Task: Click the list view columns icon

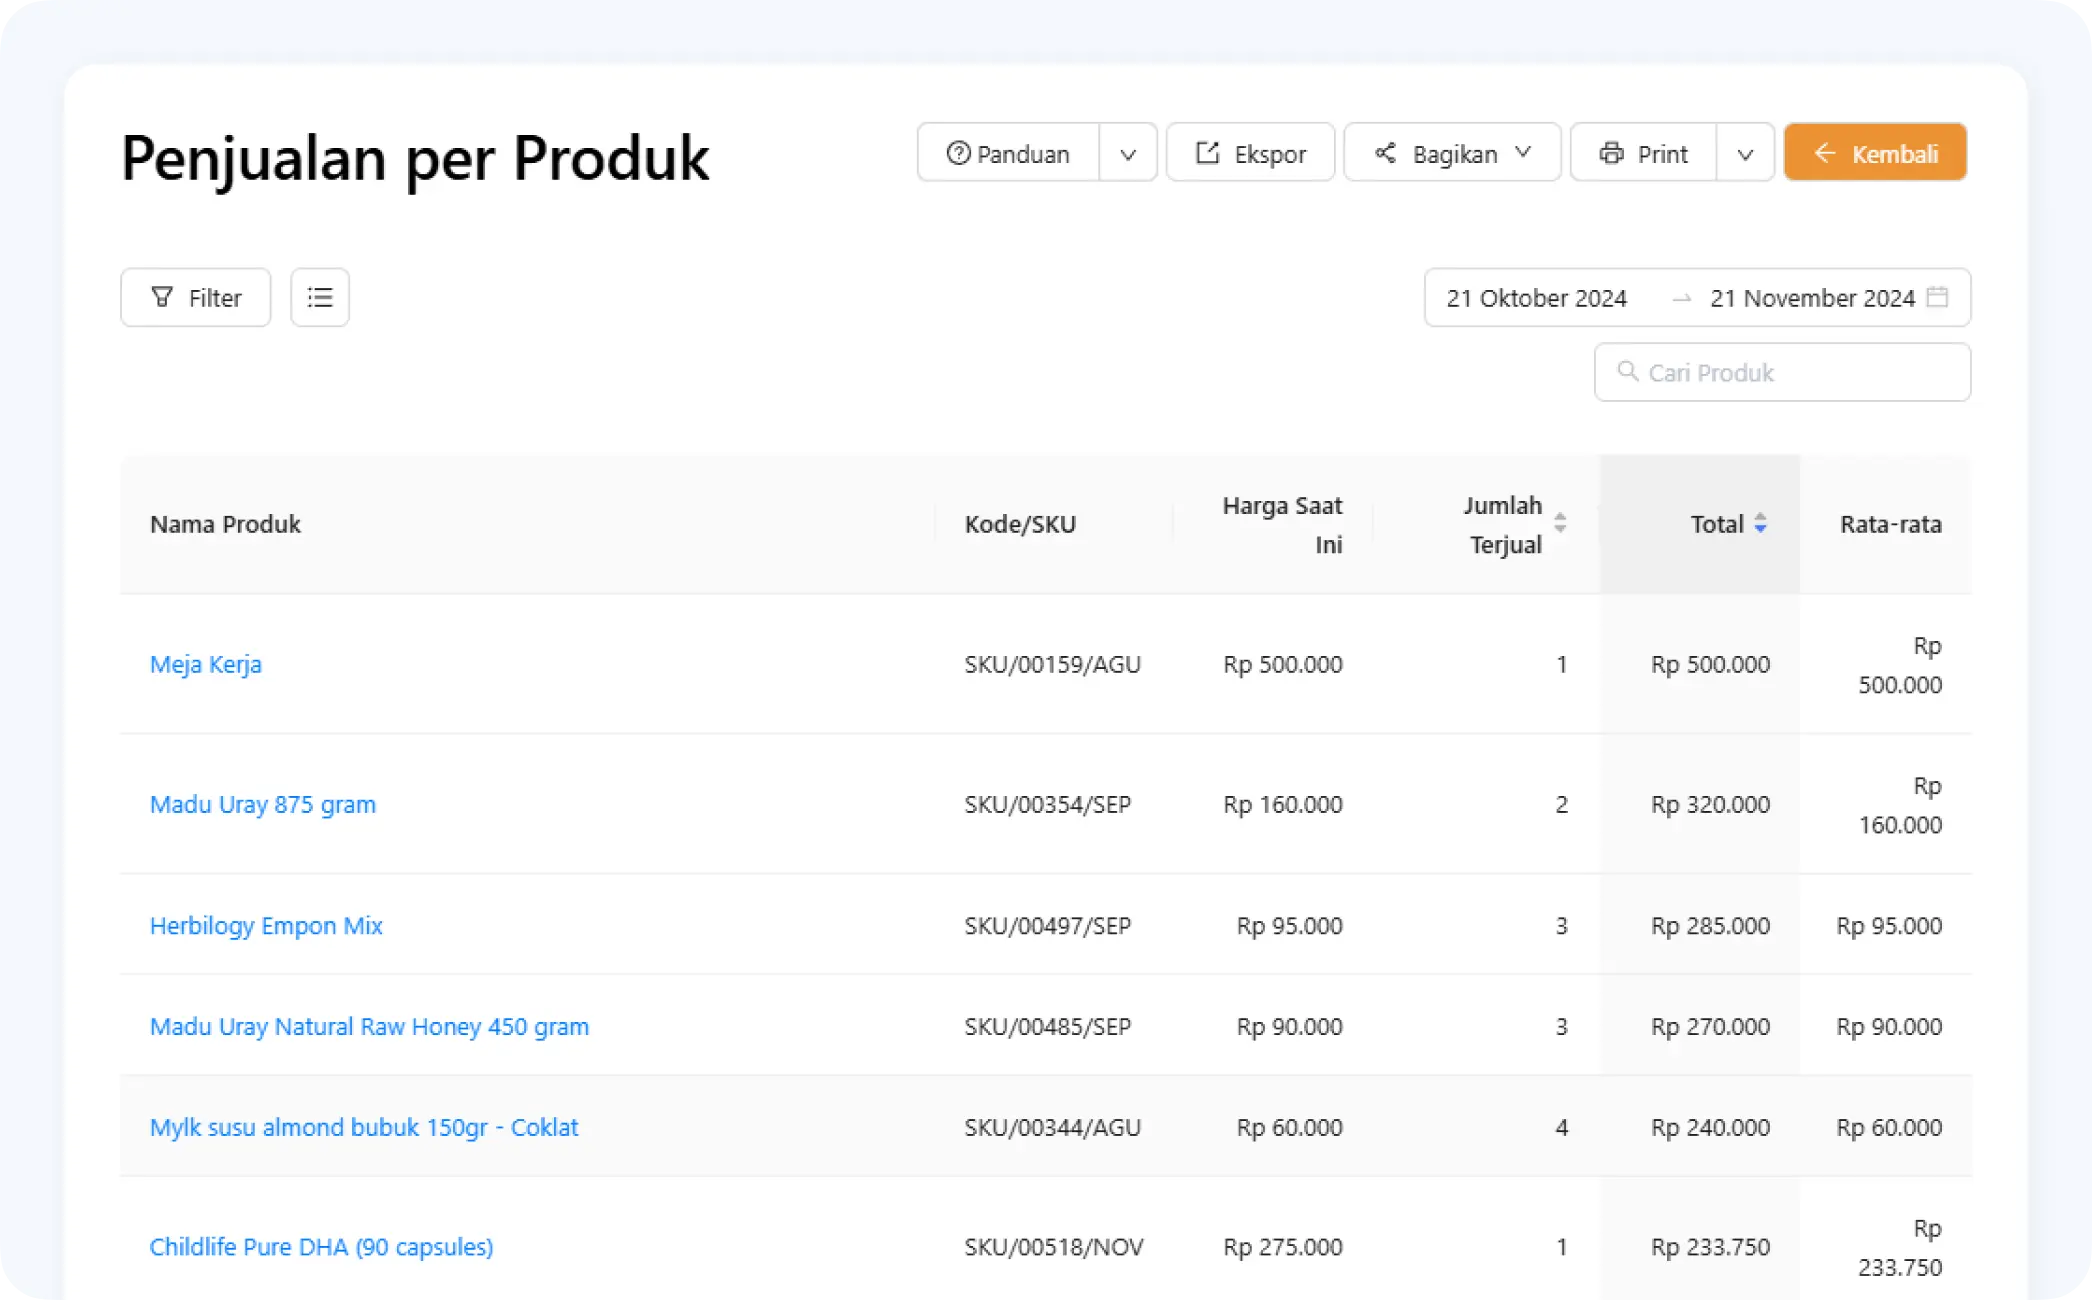Action: tap(320, 297)
